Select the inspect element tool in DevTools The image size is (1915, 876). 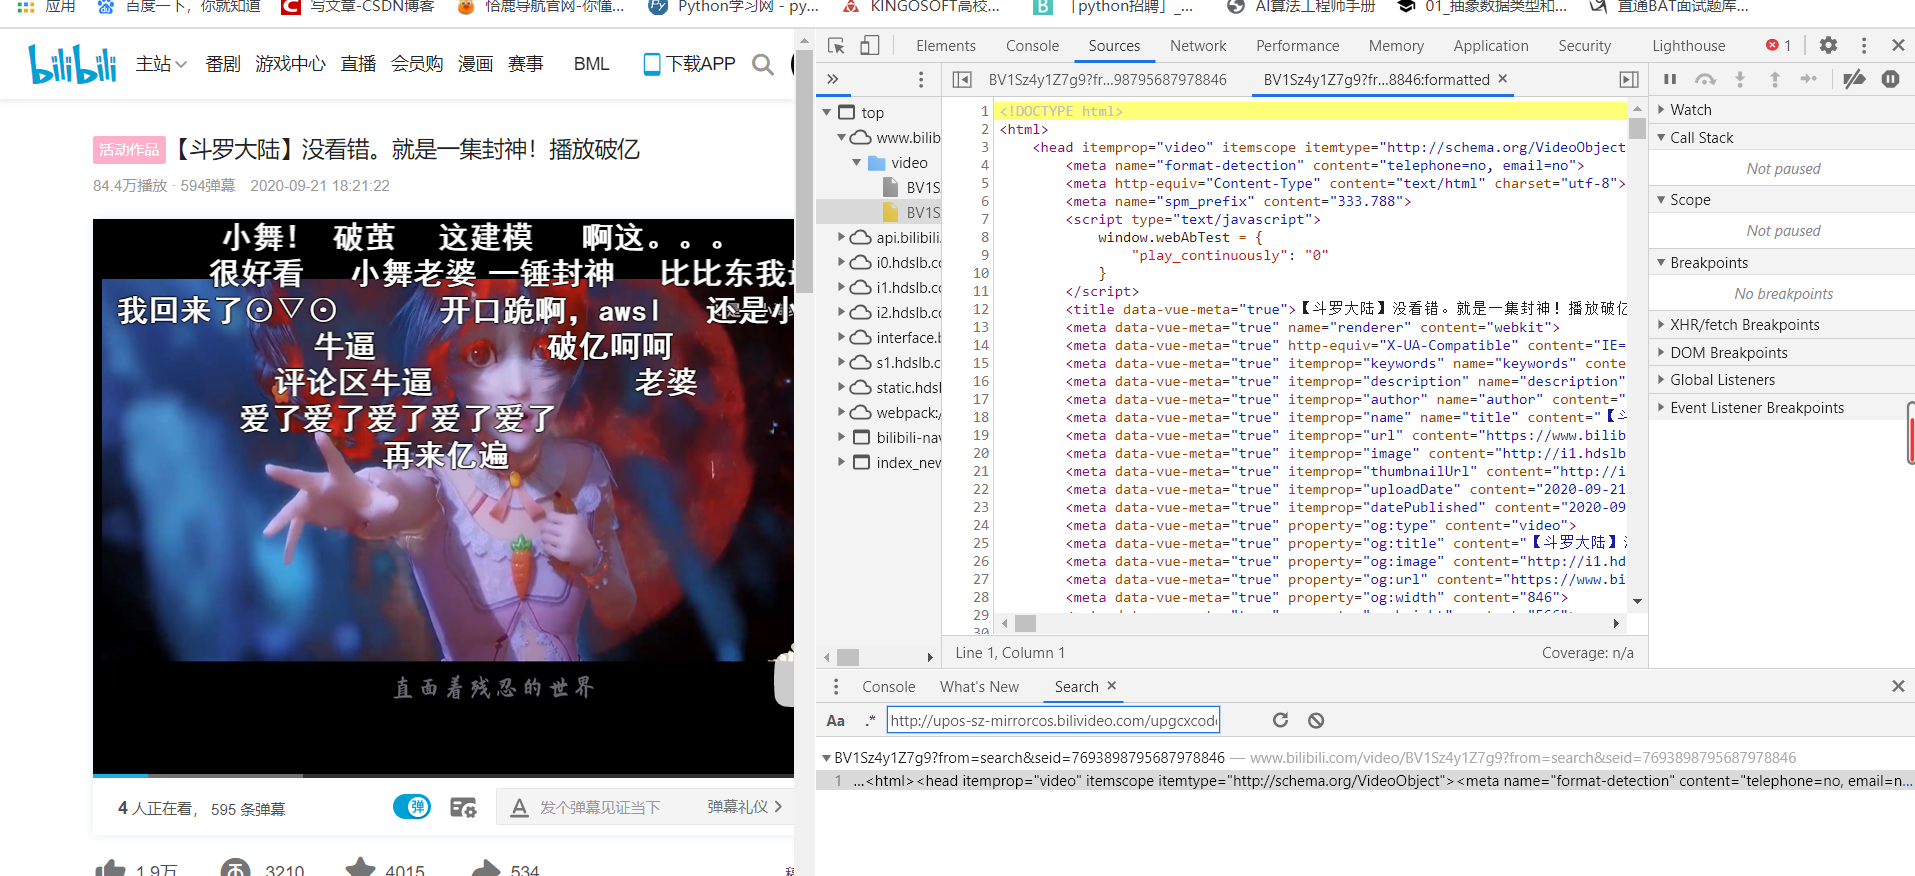coord(836,45)
